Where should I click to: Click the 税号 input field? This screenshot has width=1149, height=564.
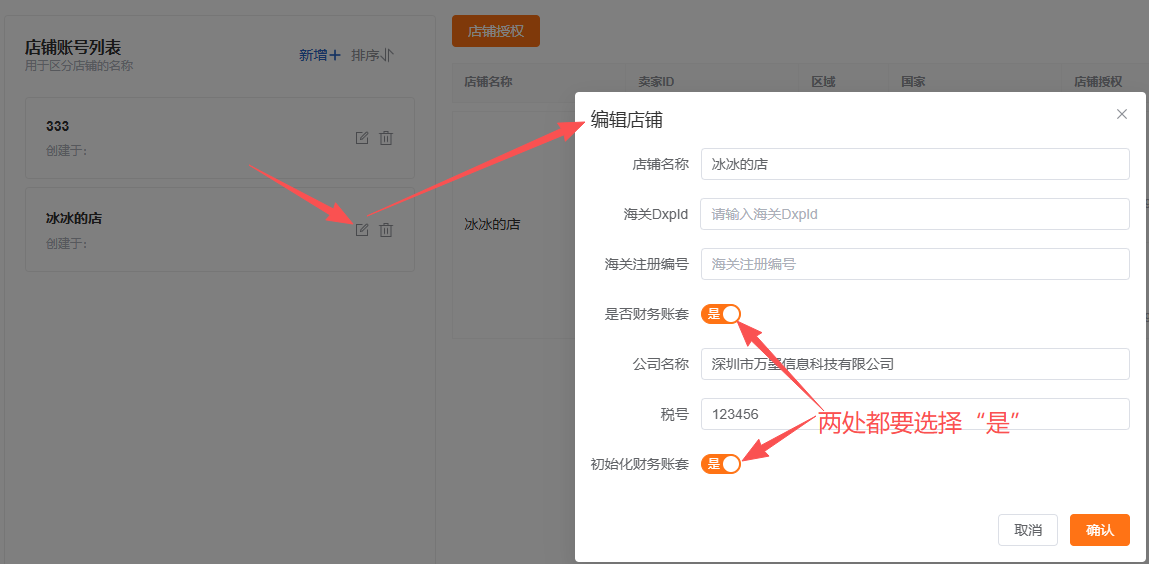click(914, 414)
